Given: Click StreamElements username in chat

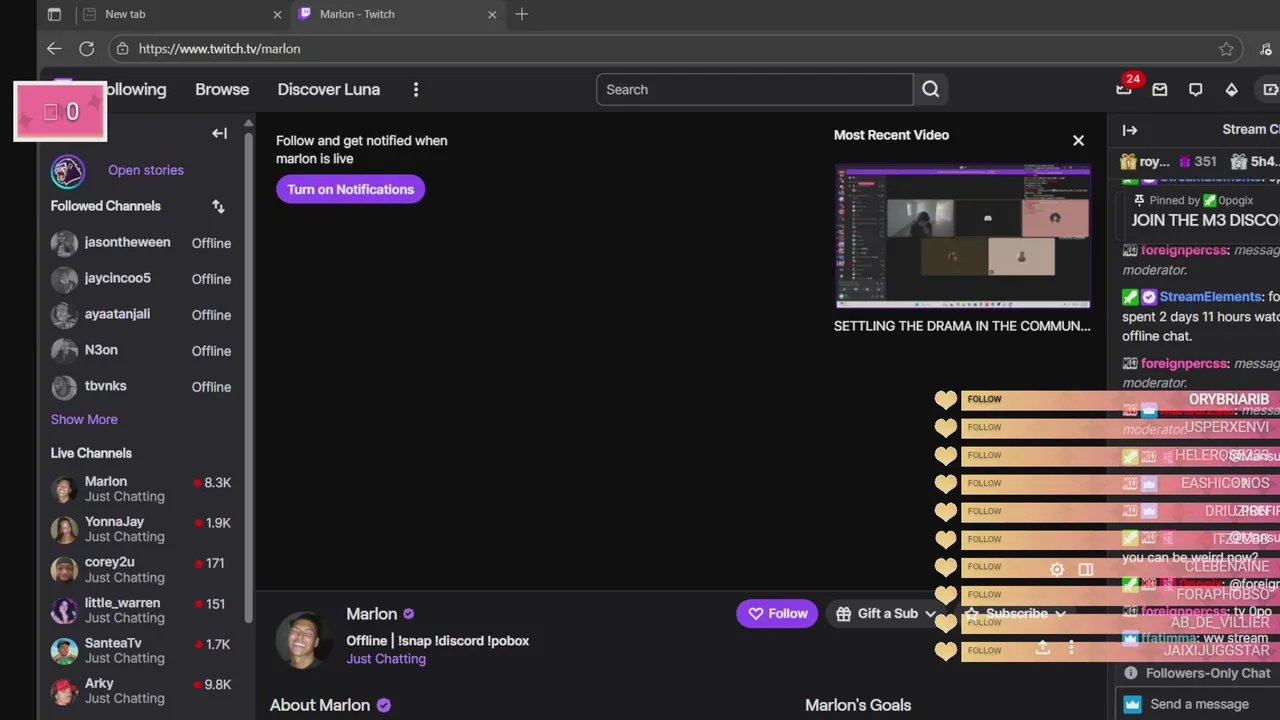Looking at the screenshot, I should coord(1210,297).
